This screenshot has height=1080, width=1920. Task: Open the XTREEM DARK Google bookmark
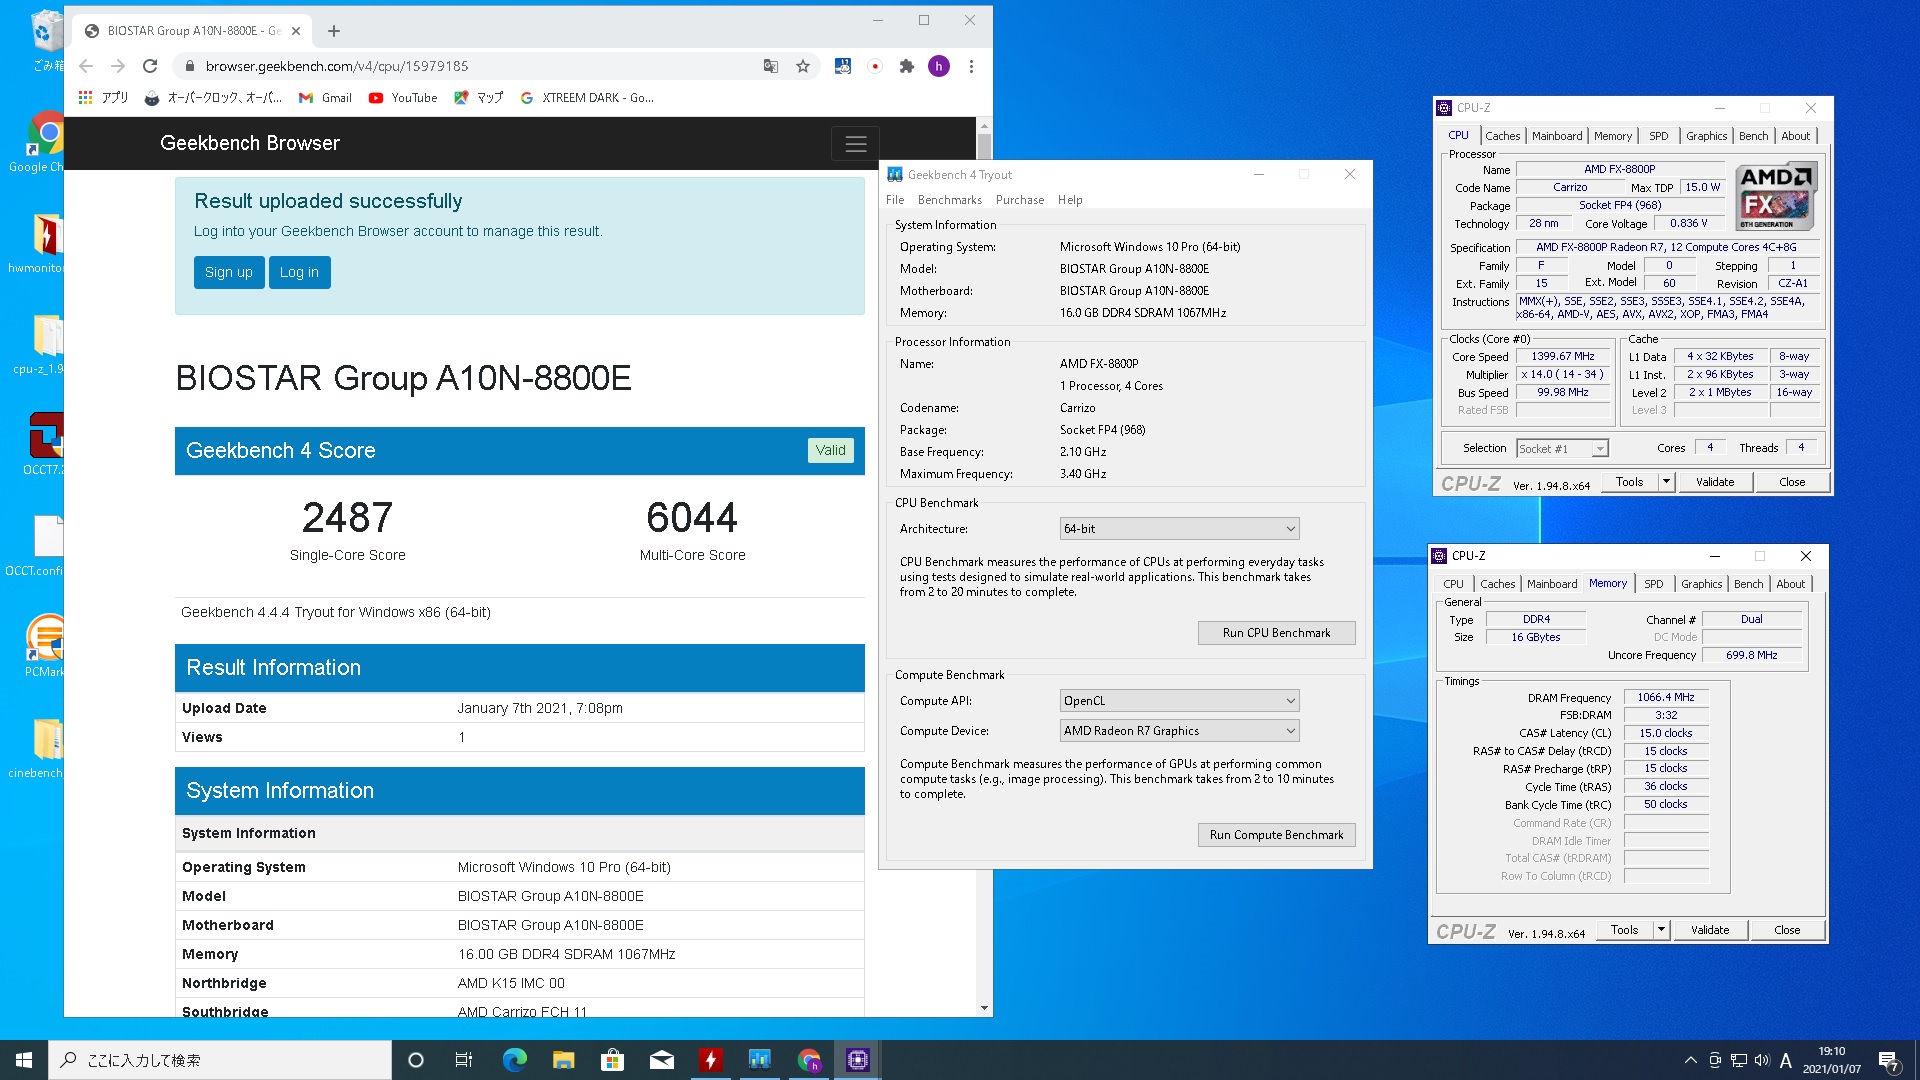(x=587, y=98)
